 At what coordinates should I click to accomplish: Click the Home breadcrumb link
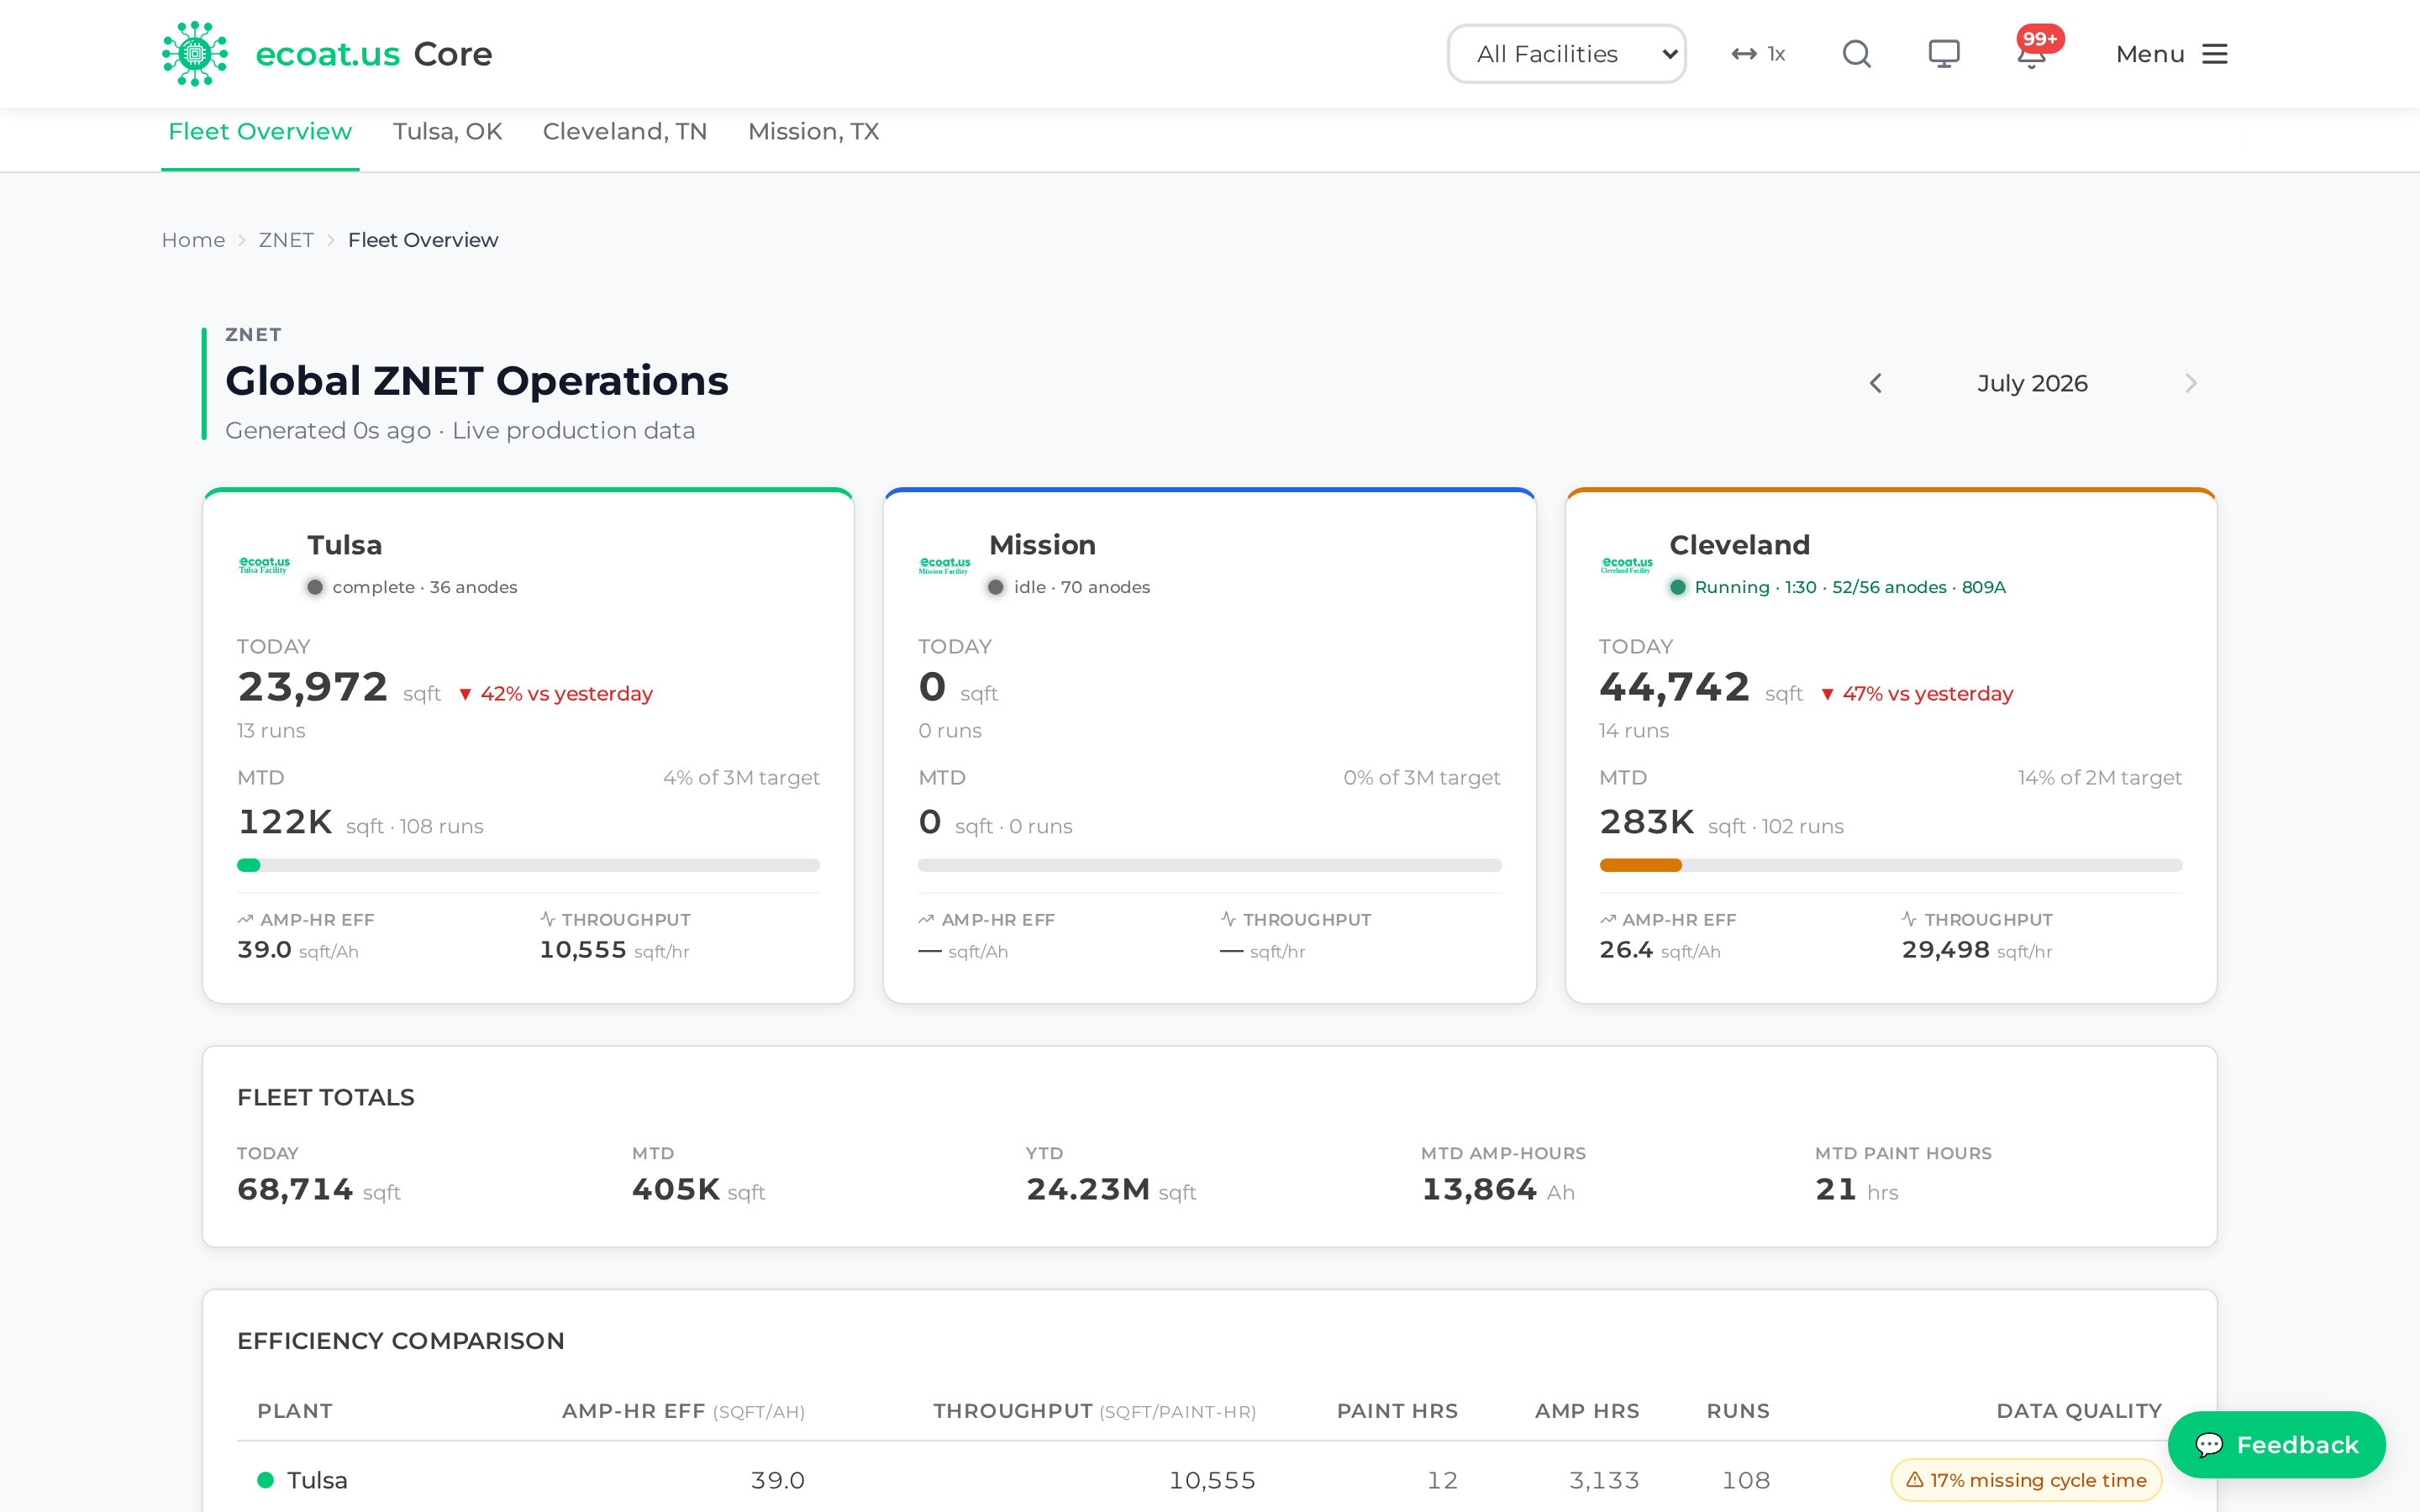coord(193,240)
